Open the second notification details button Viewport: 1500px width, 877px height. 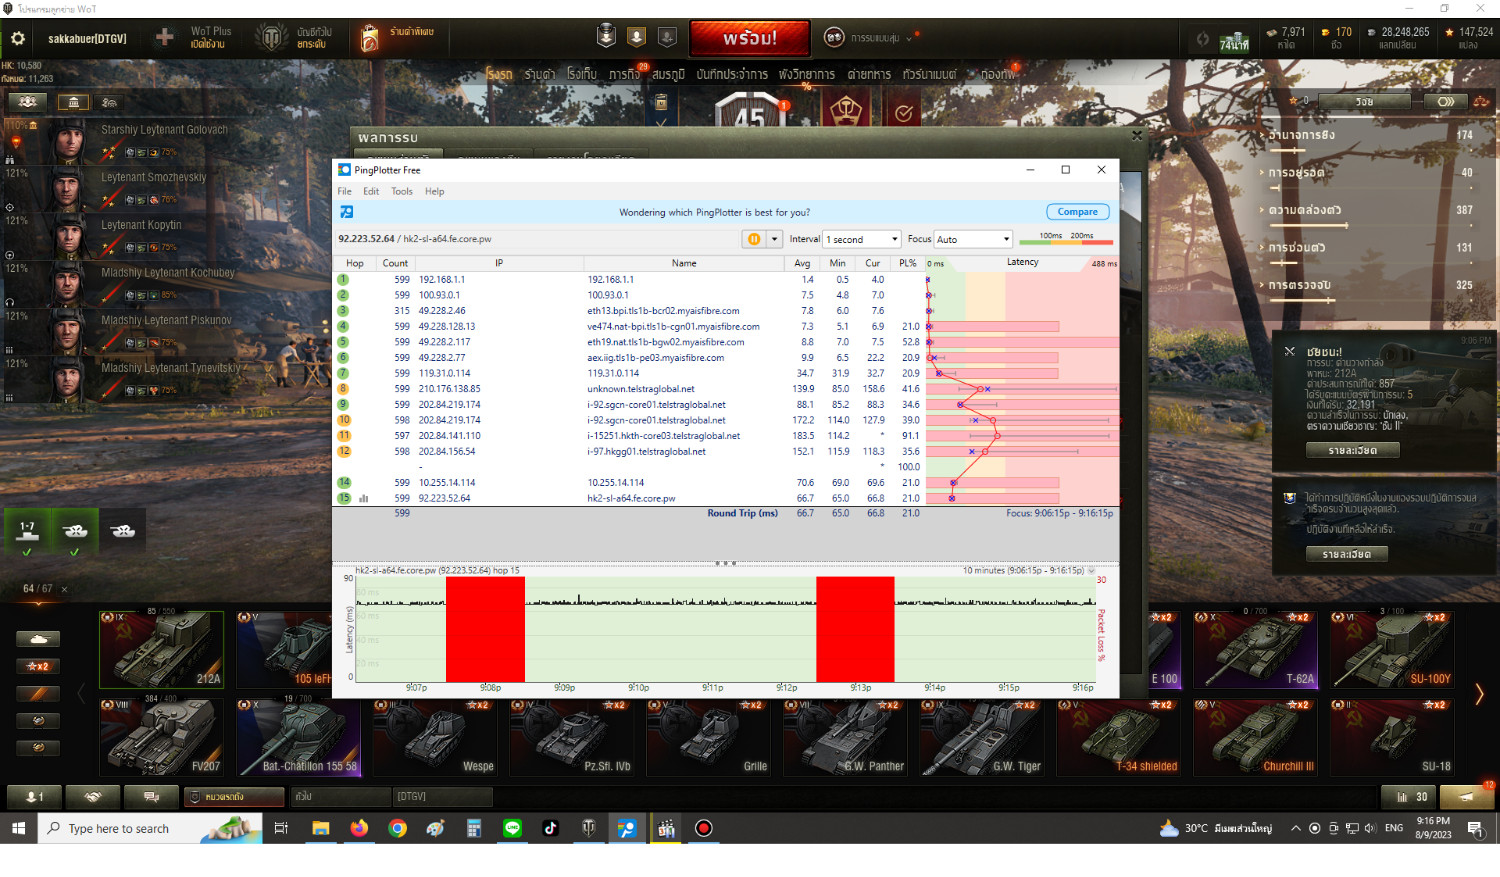tap(1346, 554)
